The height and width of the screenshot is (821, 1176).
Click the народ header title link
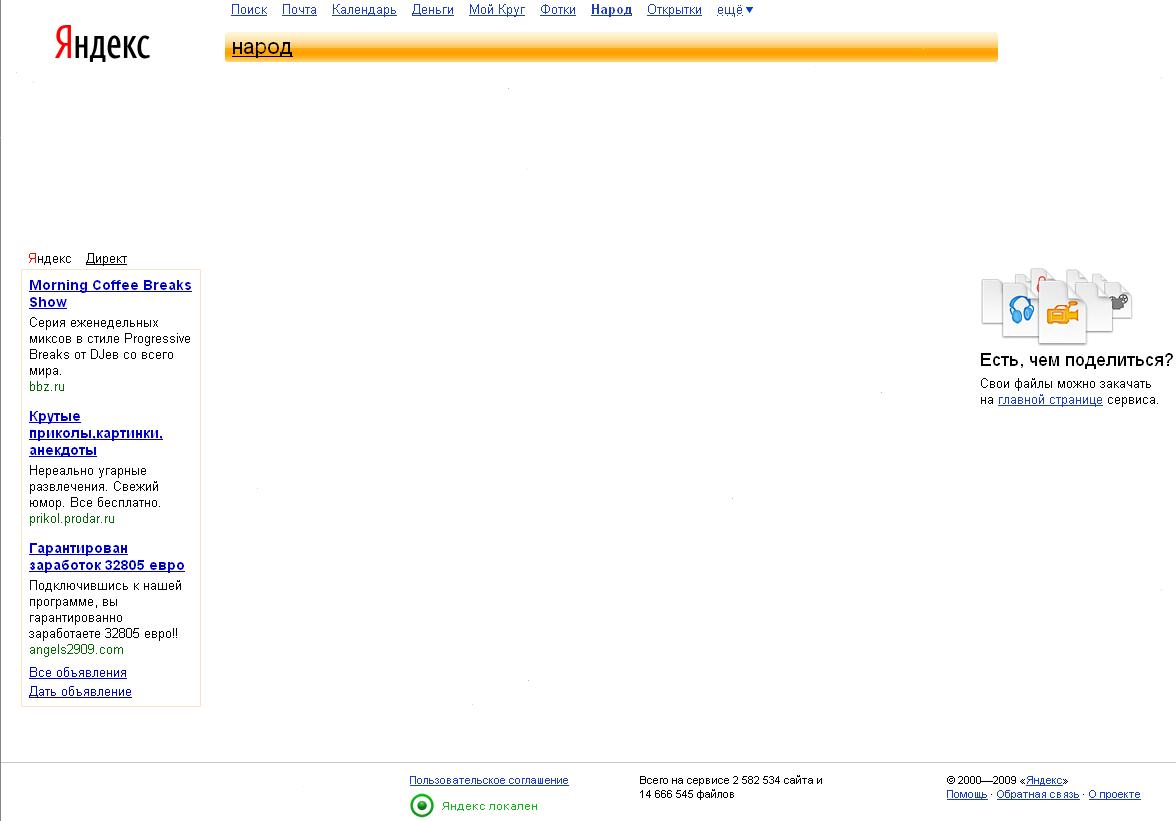(262, 47)
